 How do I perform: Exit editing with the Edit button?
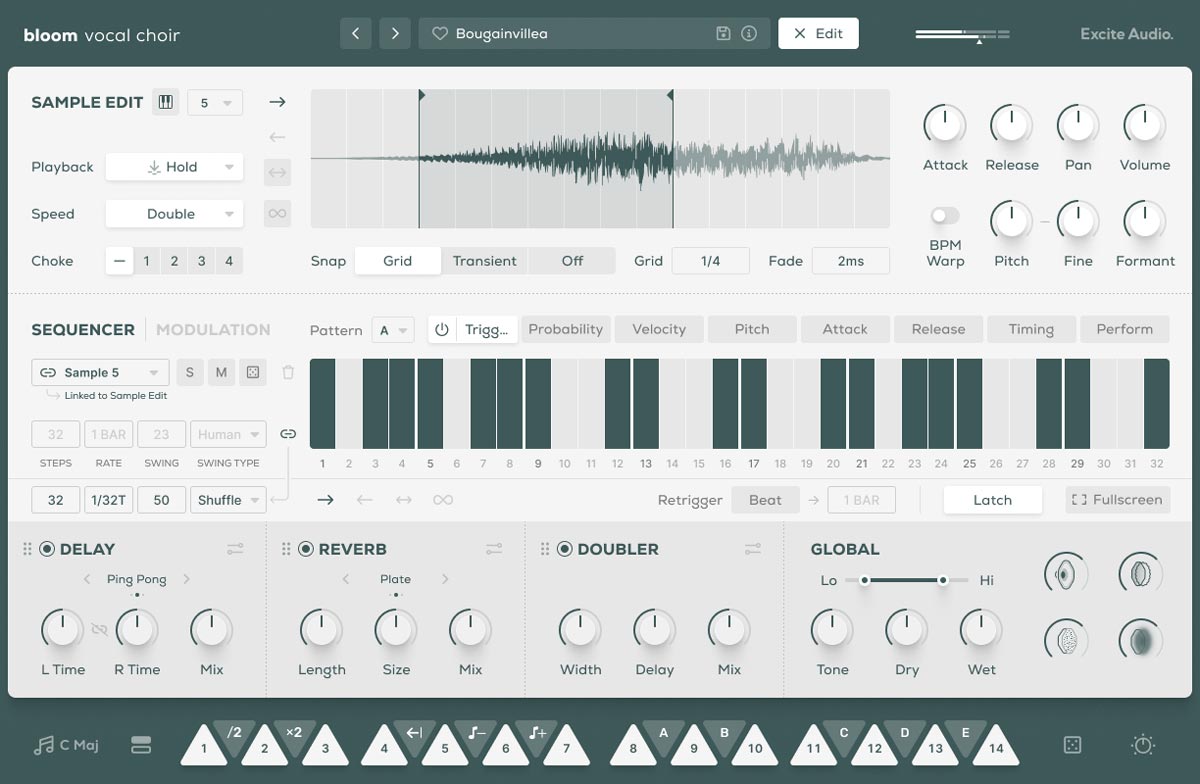[818, 33]
